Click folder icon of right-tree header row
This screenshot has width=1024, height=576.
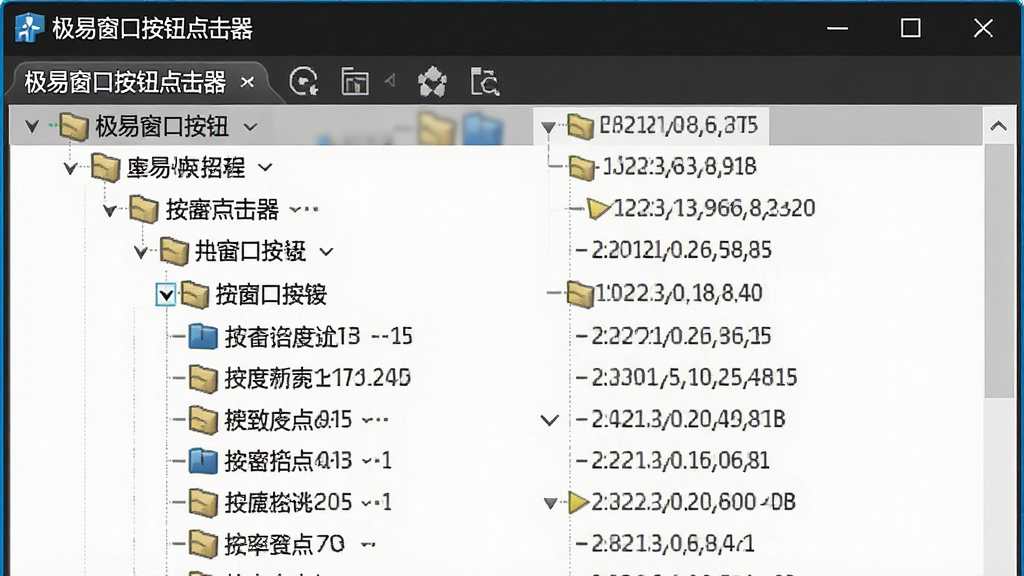pyautogui.click(x=580, y=125)
